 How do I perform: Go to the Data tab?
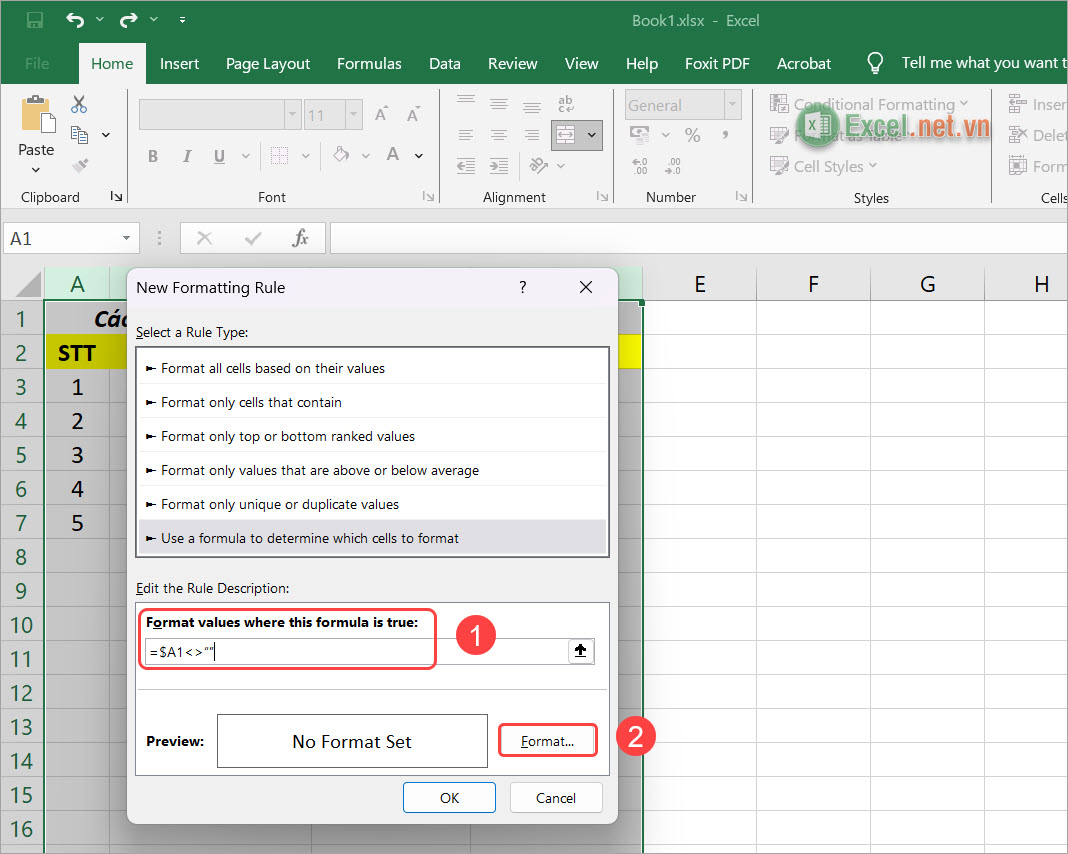[445, 63]
